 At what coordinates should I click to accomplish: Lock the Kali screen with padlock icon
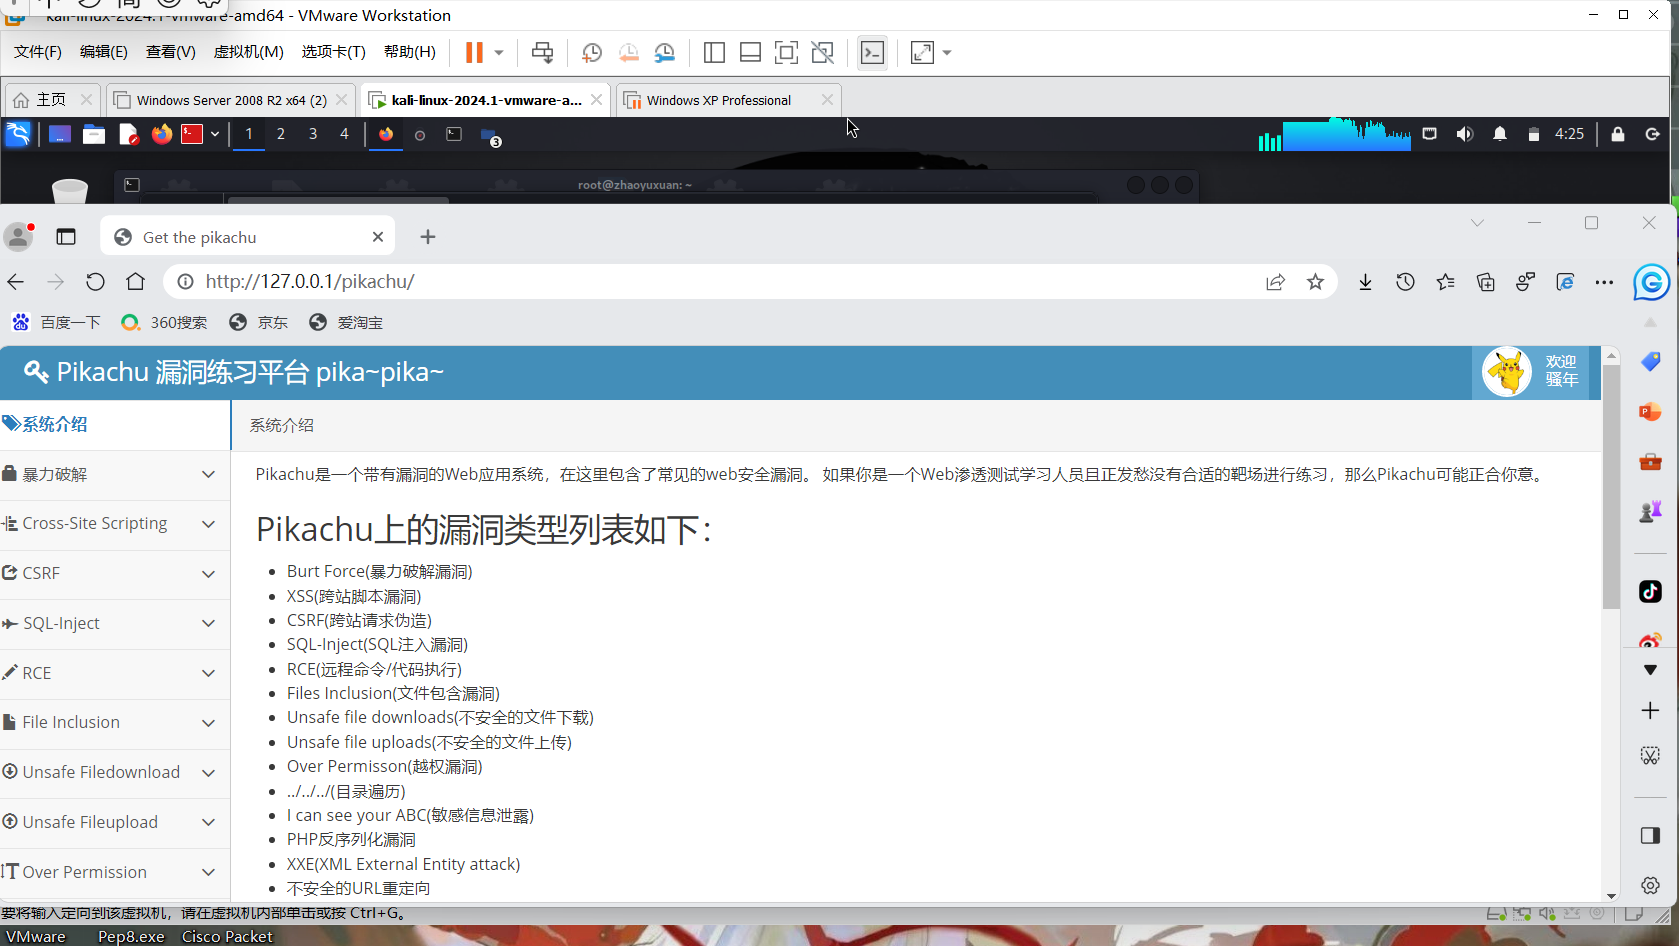[x=1618, y=134]
